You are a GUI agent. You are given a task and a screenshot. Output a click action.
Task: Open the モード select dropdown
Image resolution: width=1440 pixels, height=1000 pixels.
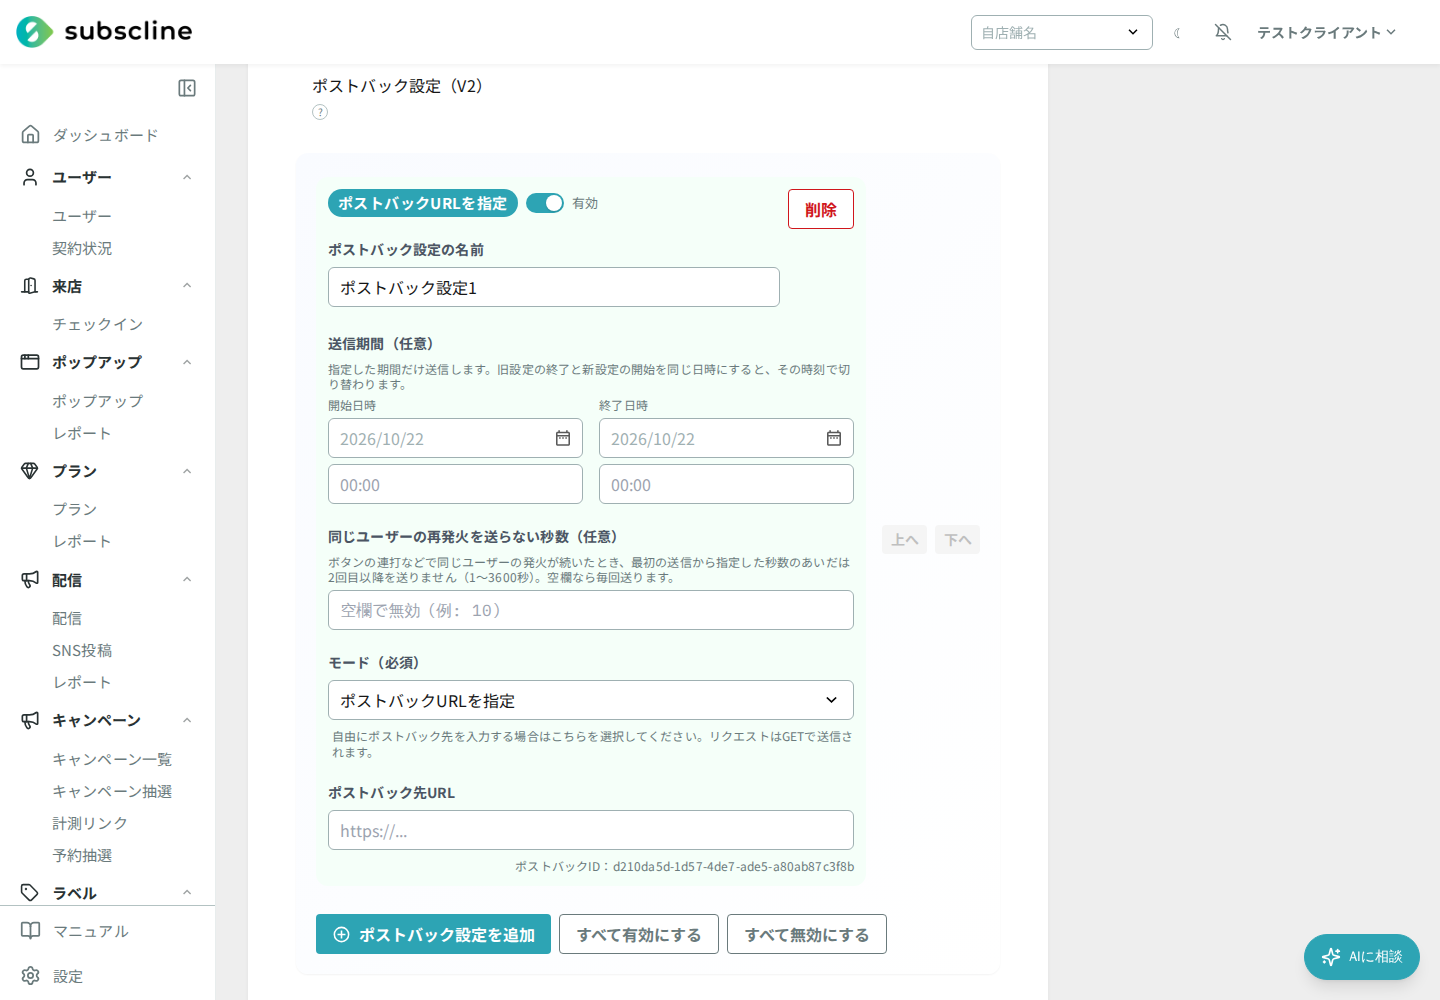(591, 700)
